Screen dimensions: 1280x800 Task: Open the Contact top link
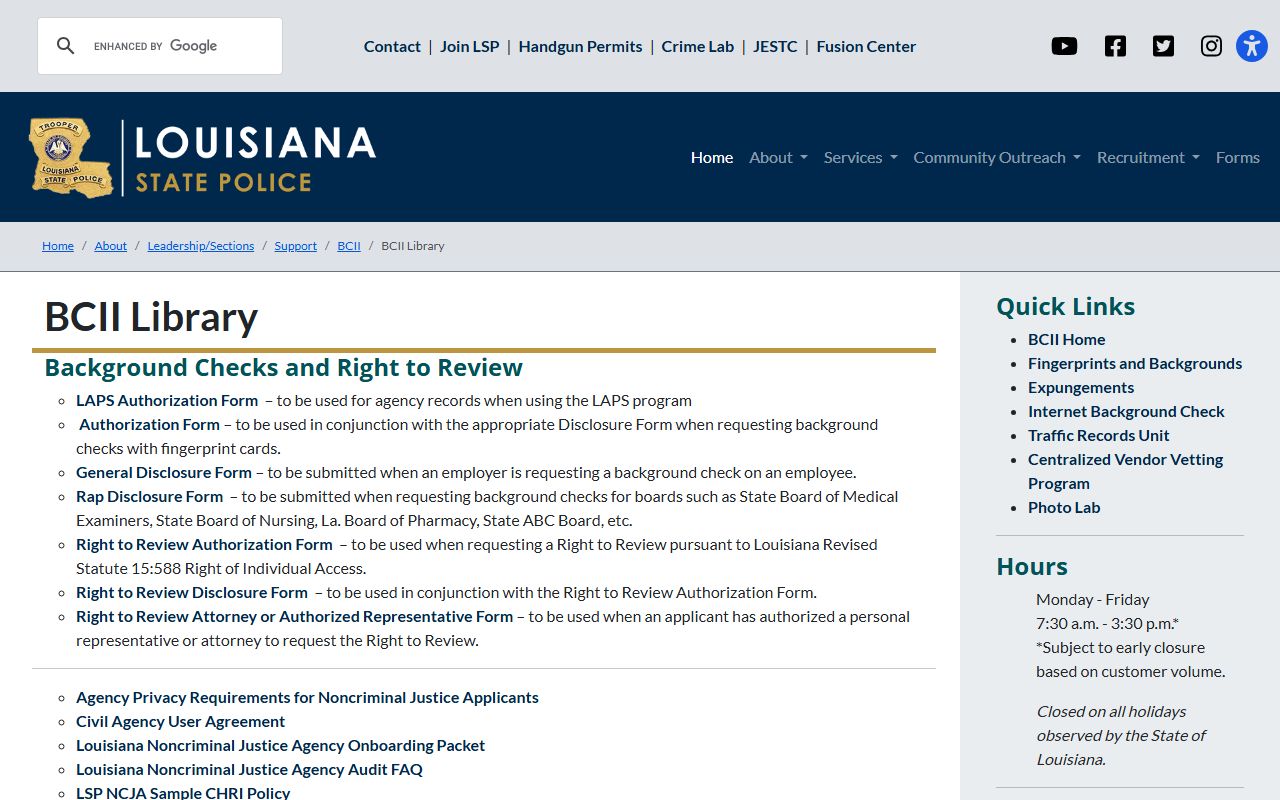[x=392, y=46]
